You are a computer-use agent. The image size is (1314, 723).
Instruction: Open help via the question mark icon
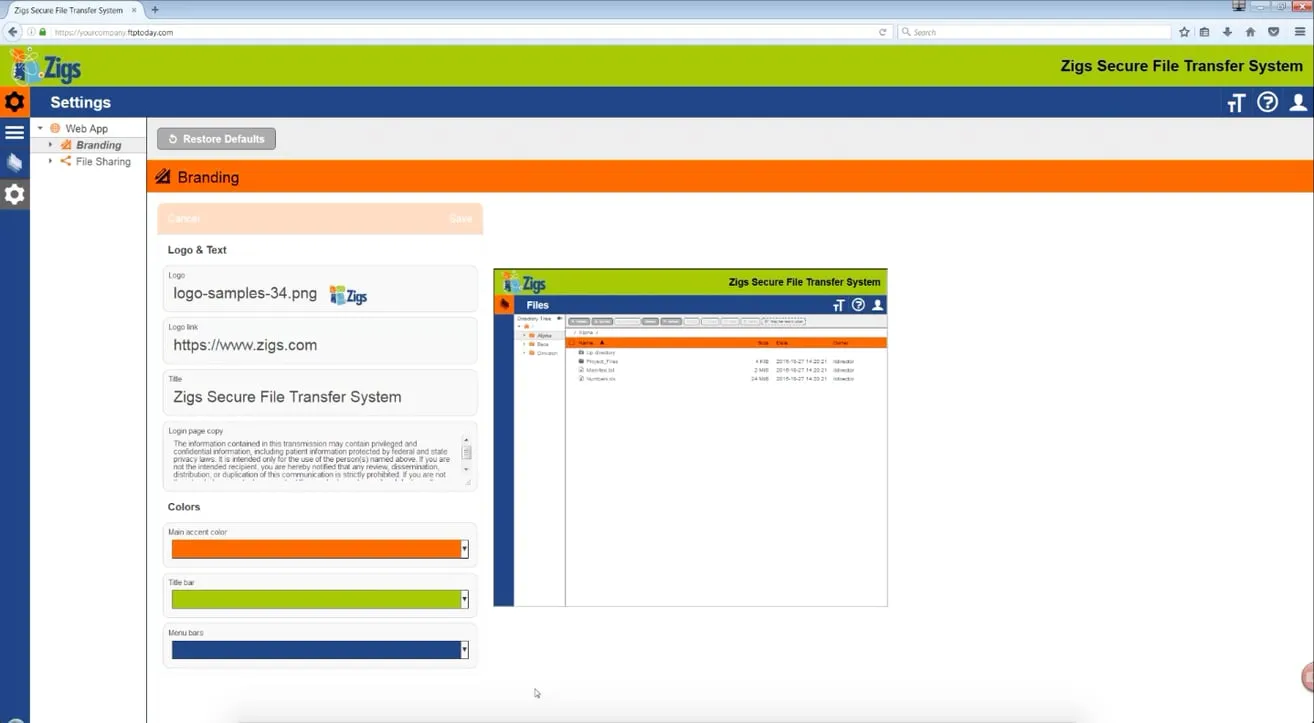click(x=1267, y=102)
